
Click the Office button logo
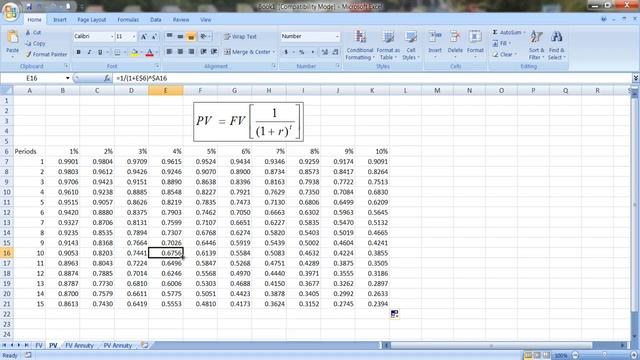click(11, 11)
